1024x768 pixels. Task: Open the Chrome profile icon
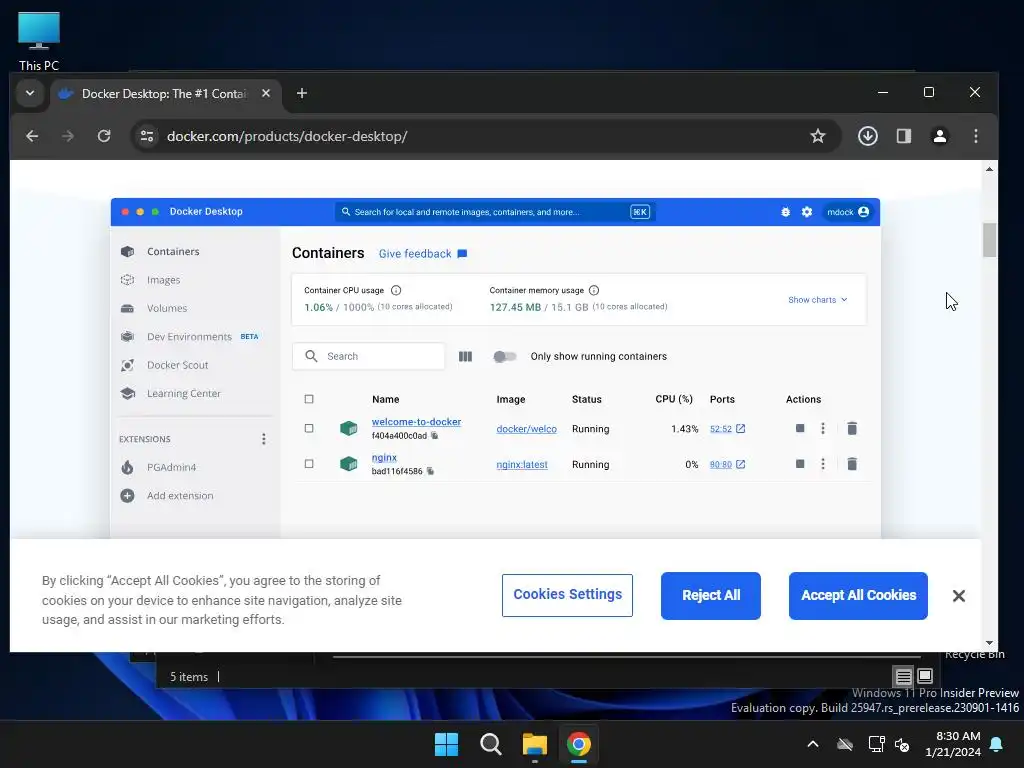coord(940,136)
